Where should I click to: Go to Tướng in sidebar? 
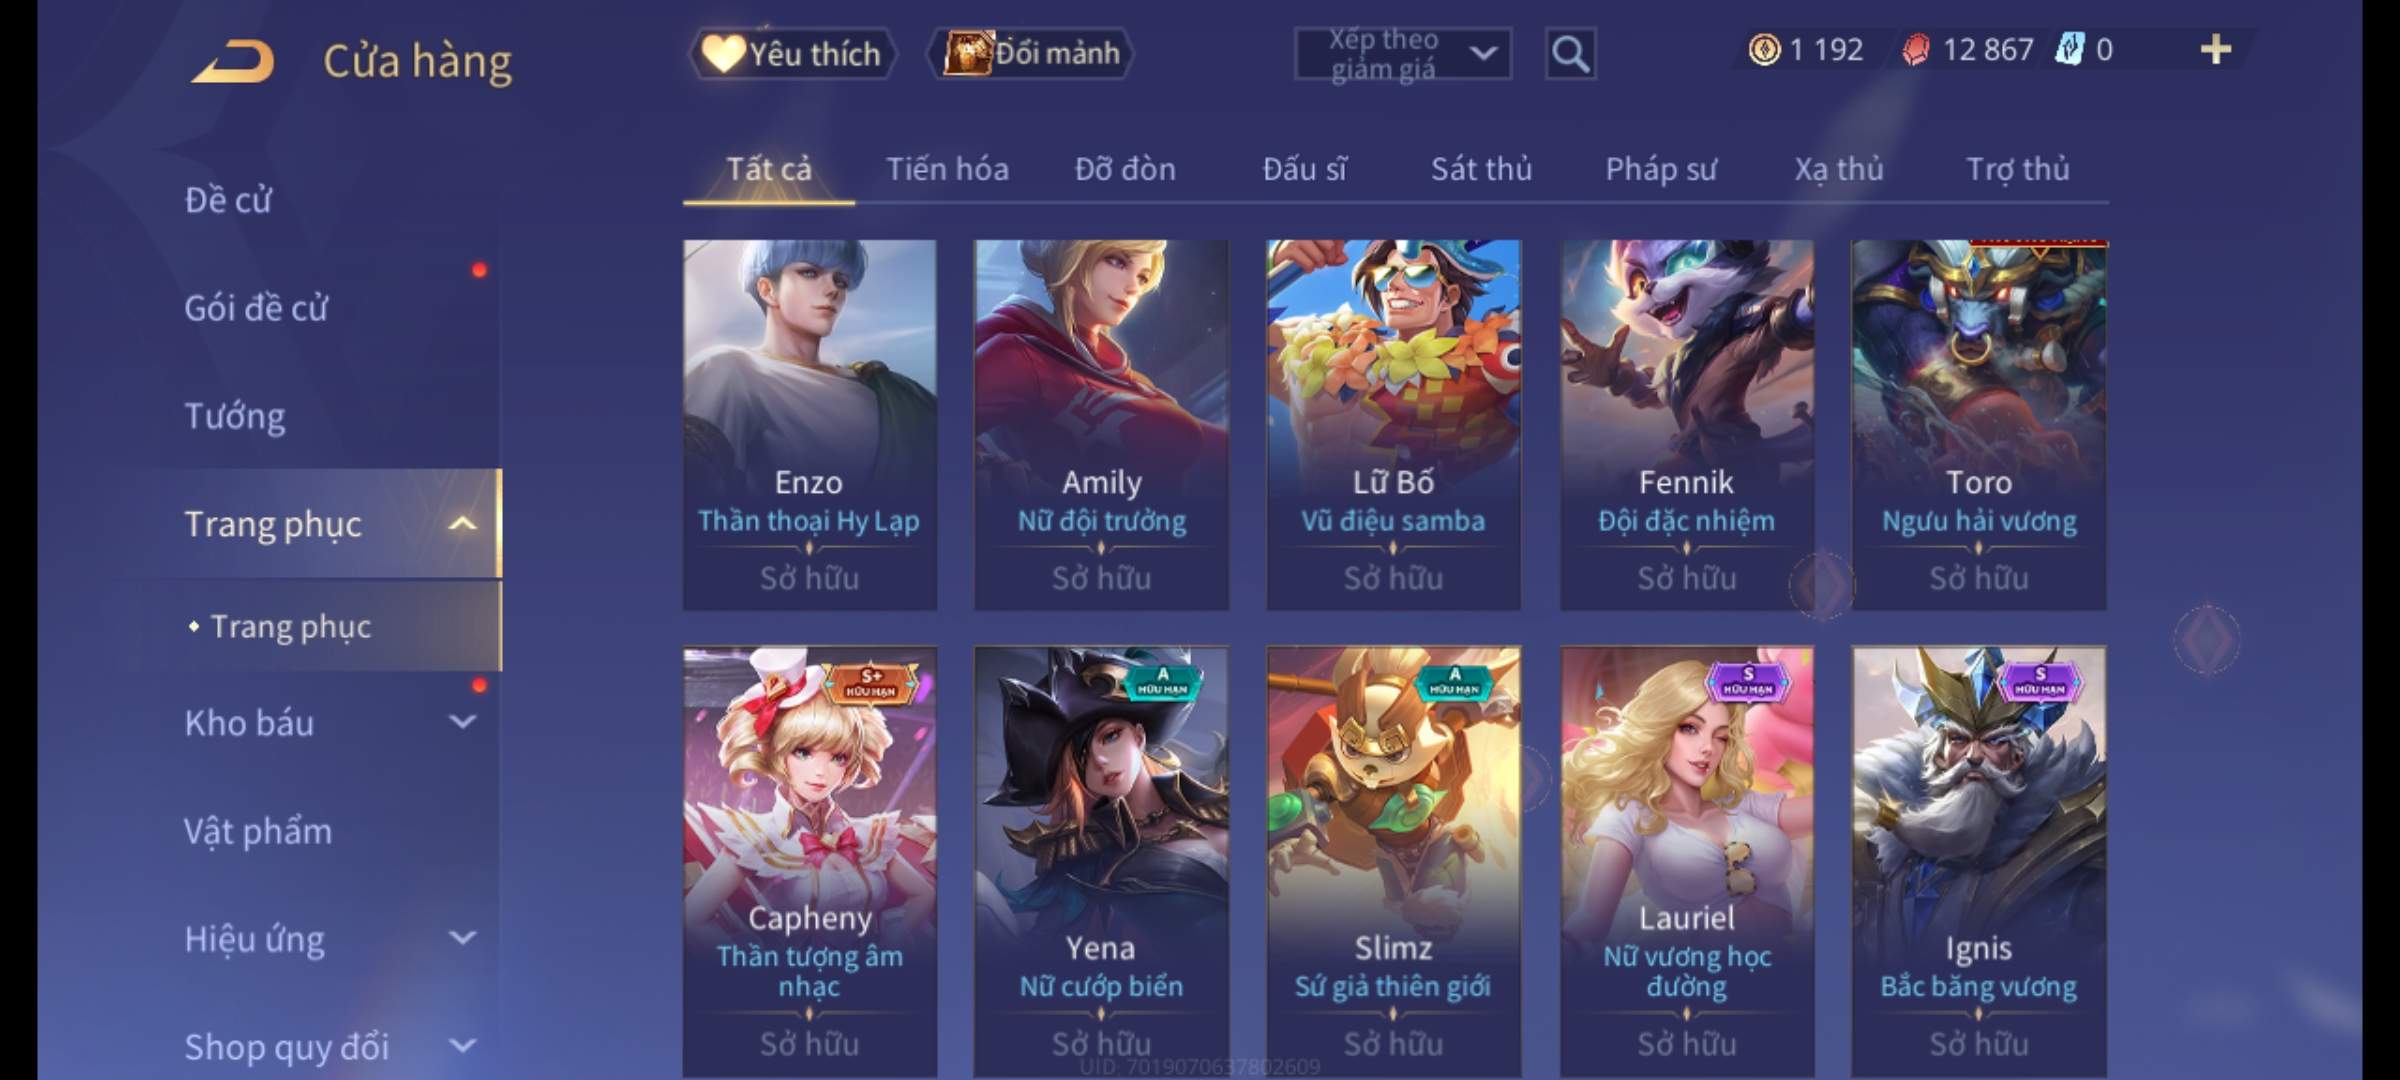[x=235, y=416]
